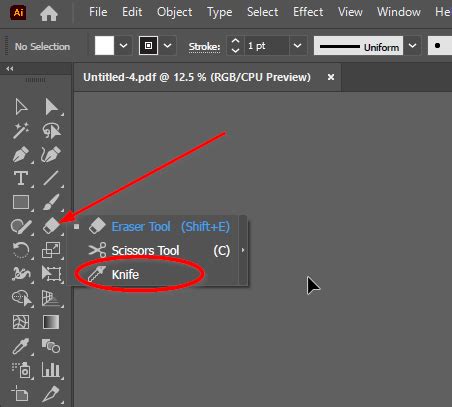Screen dimensions: 452x407
Task: Open the Object menu
Action: (175, 12)
